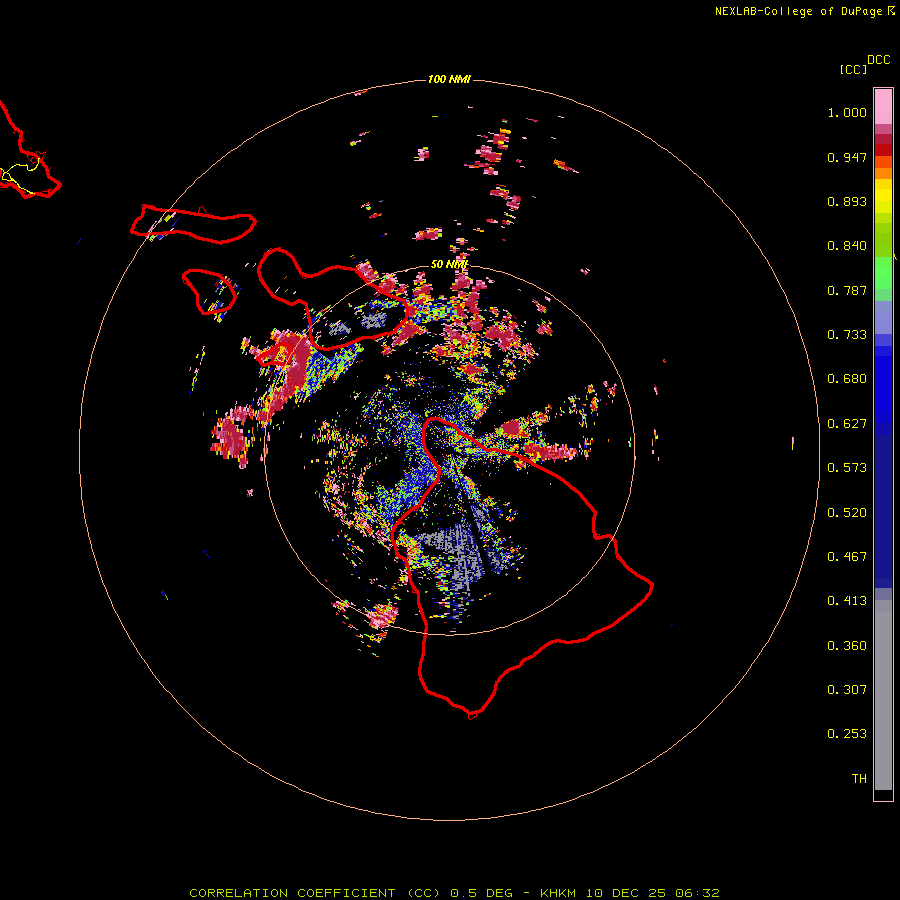The width and height of the screenshot is (900, 900).
Task: Click inside the Lanai island outline
Action: pyautogui.click(x=210, y=290)
